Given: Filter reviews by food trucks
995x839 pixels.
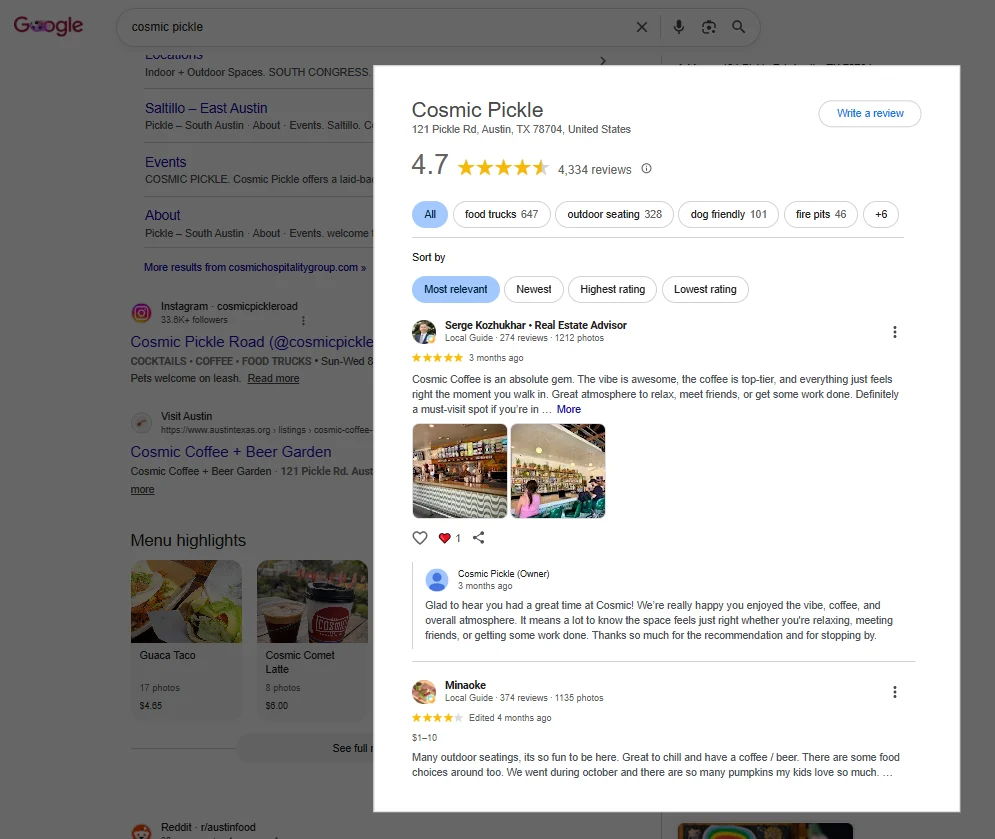Looking at the screenshot, I should [501, 215].
